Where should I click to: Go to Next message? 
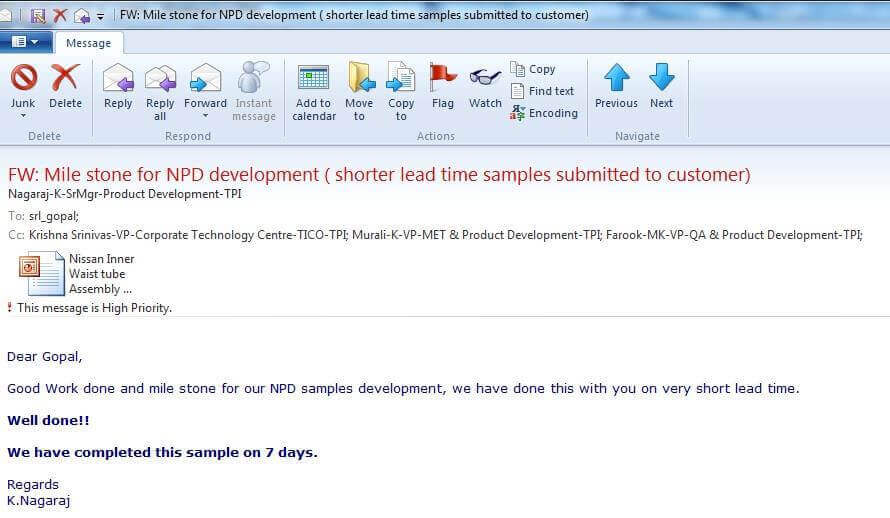pyautogui.click(x=662, y=86)
